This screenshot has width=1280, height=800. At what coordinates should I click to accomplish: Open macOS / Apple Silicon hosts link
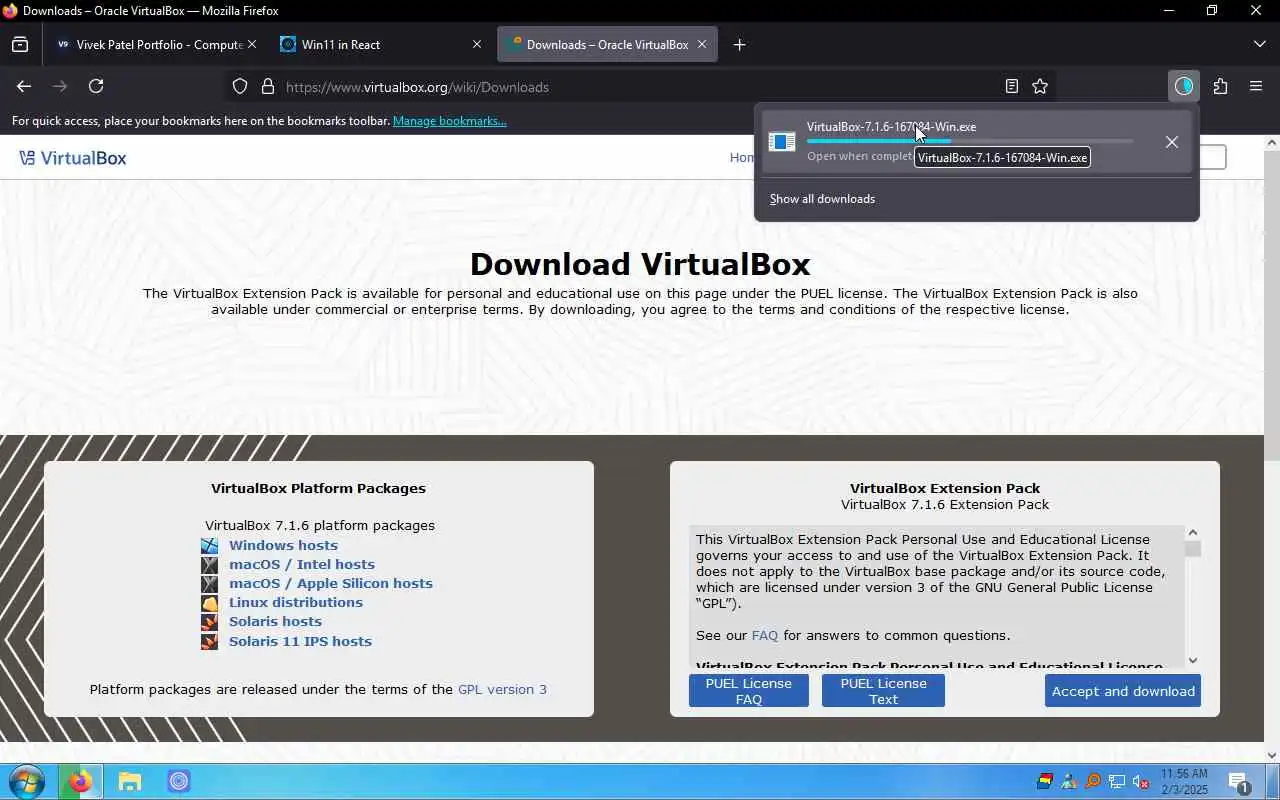(x=331, y=583)
